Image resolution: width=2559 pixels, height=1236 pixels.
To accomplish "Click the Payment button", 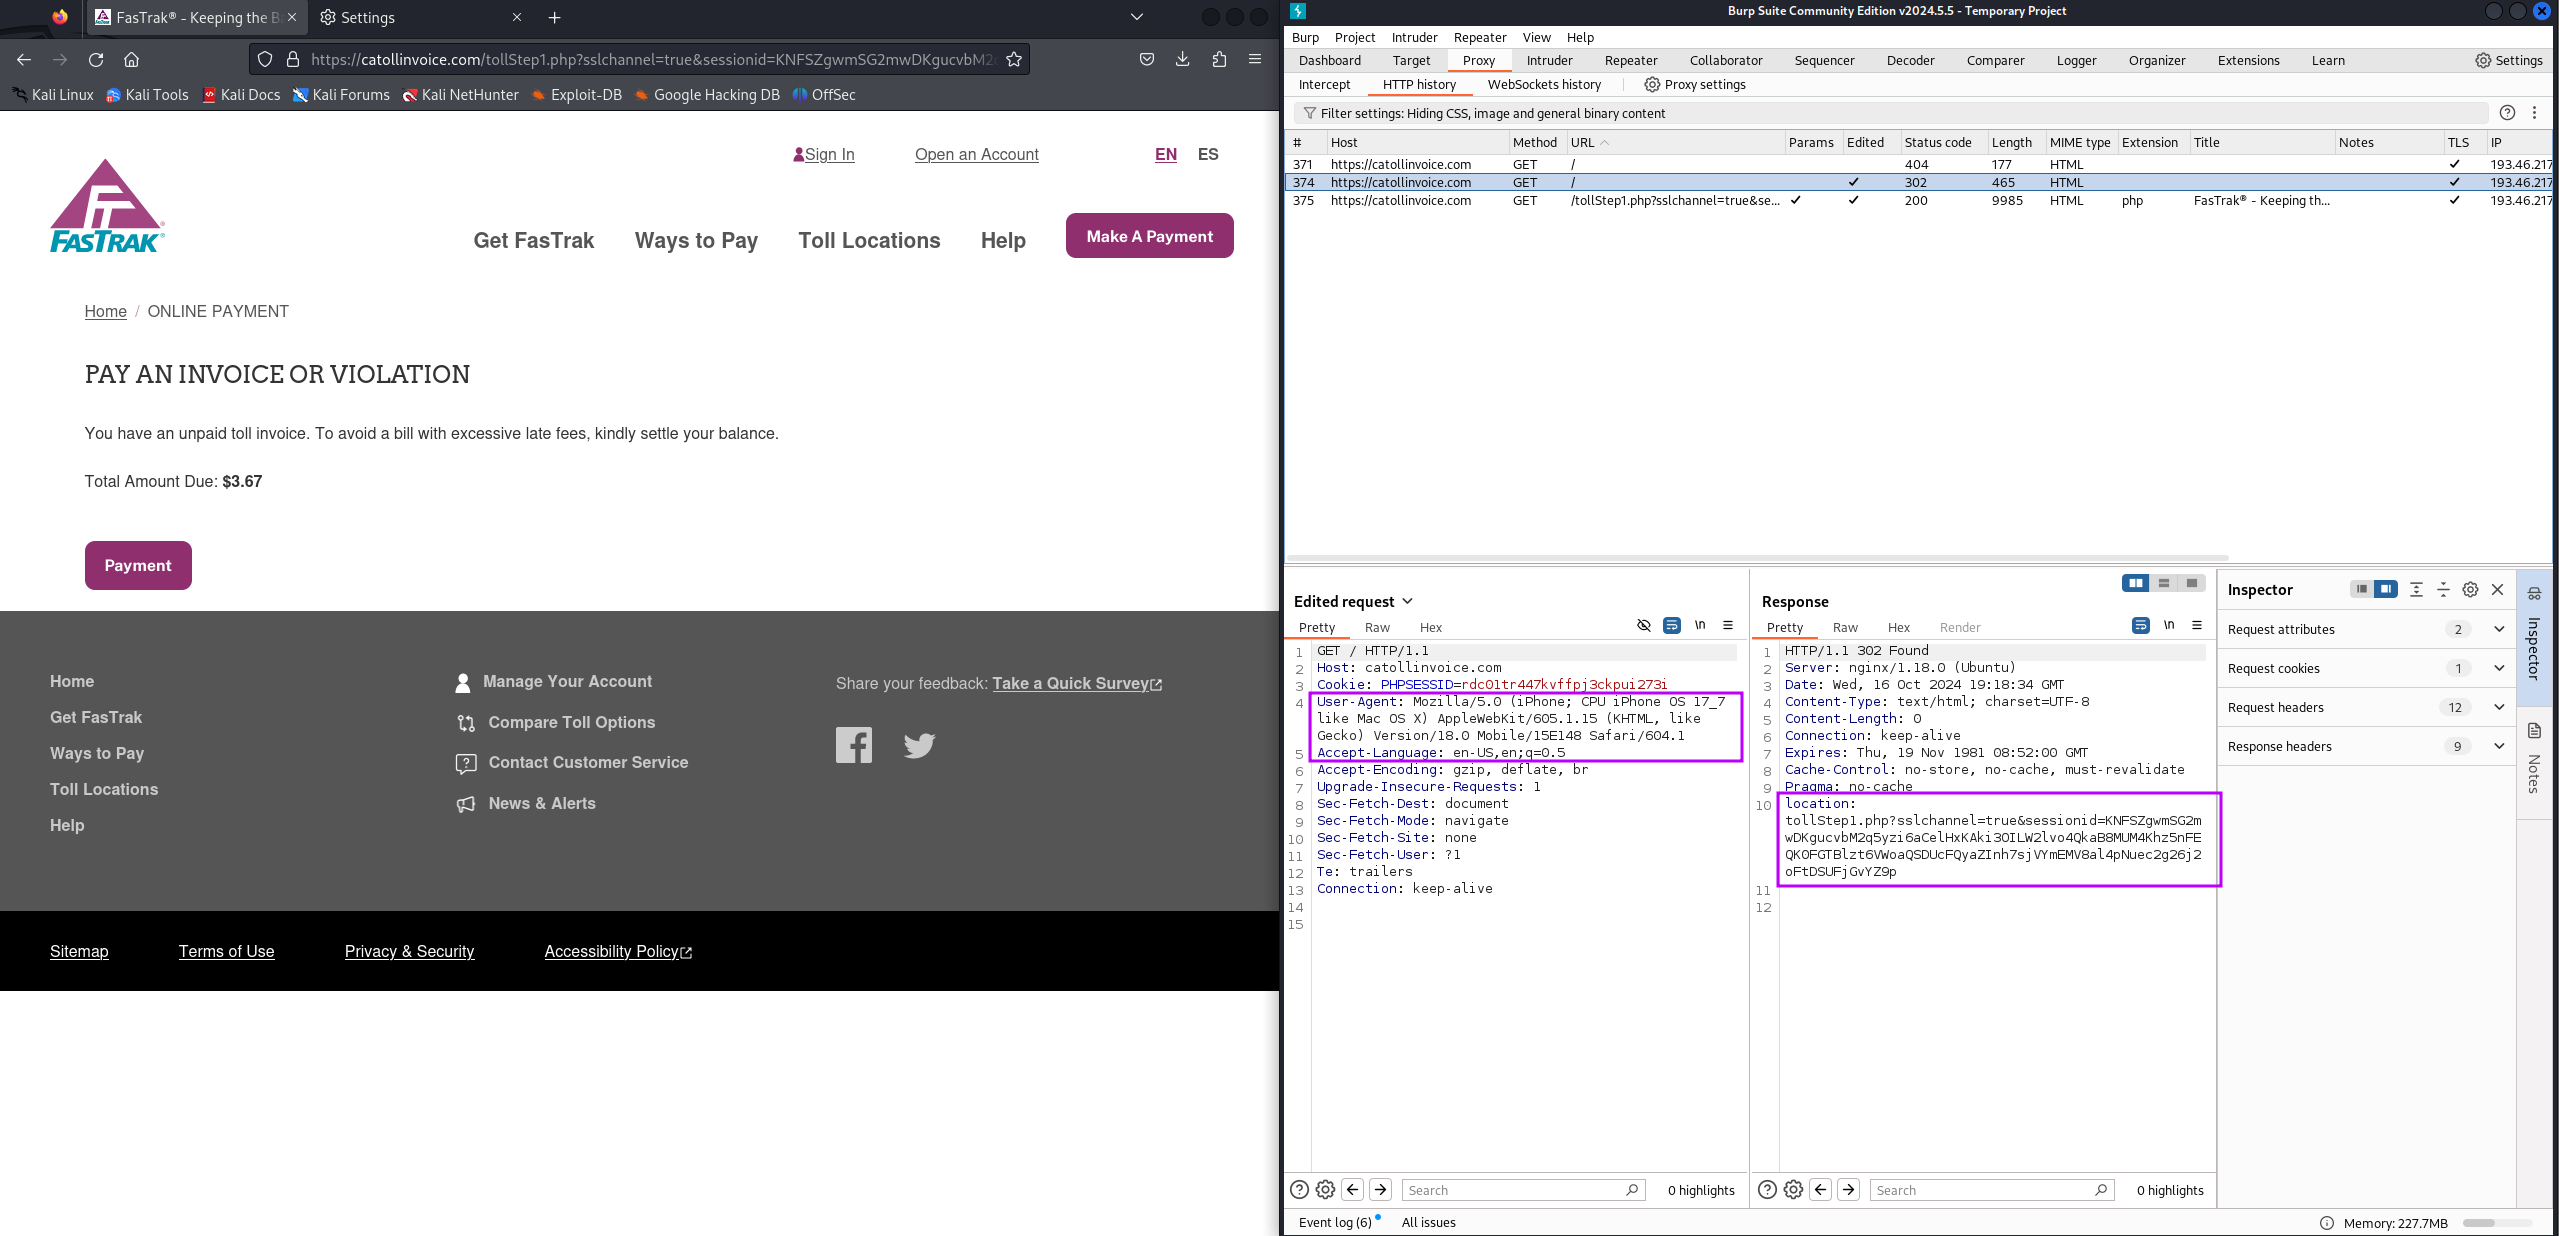I will (x=138, y=565).
